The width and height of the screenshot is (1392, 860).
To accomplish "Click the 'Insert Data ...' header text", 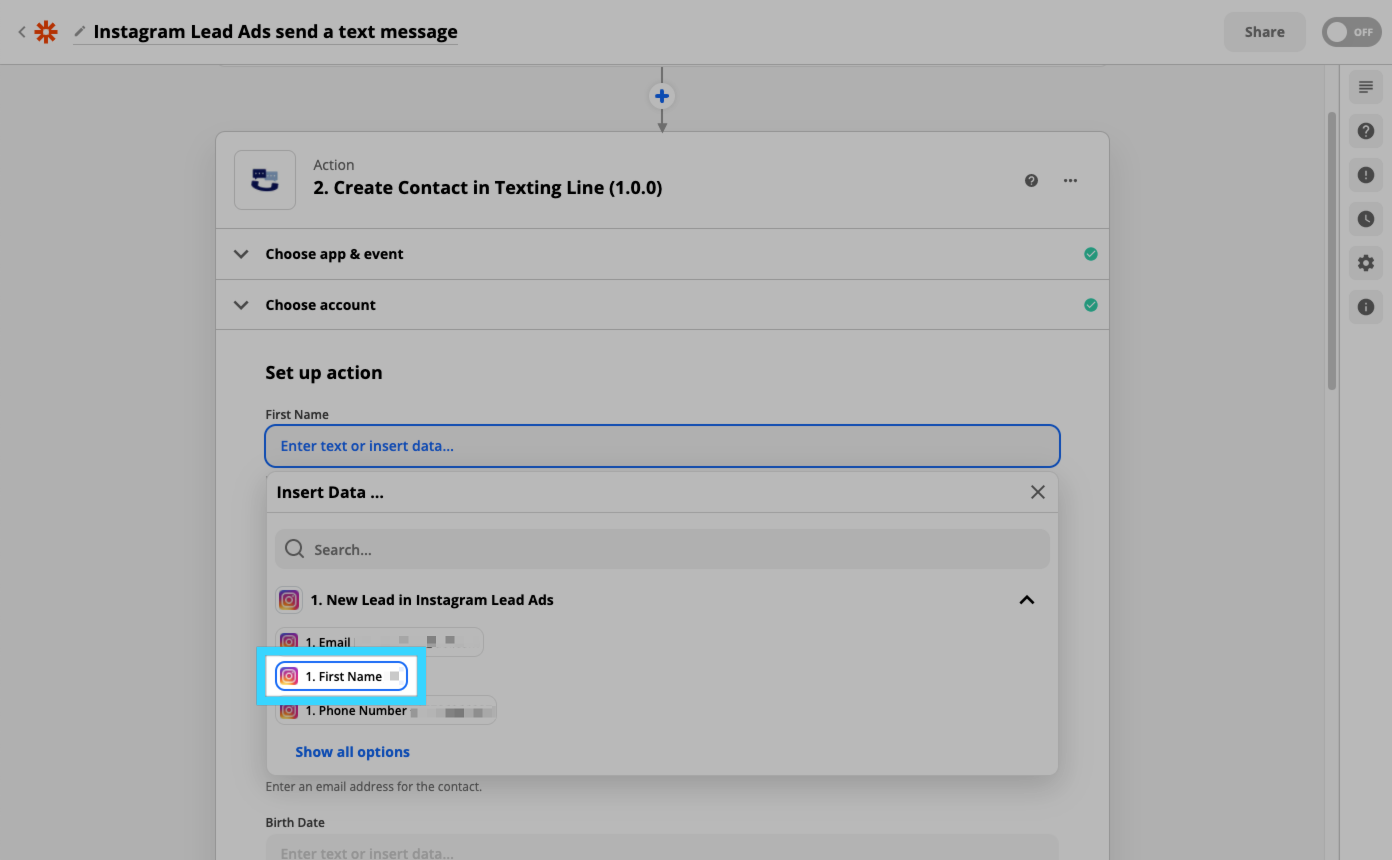I will pyautogui.click(x=330, y=492).
